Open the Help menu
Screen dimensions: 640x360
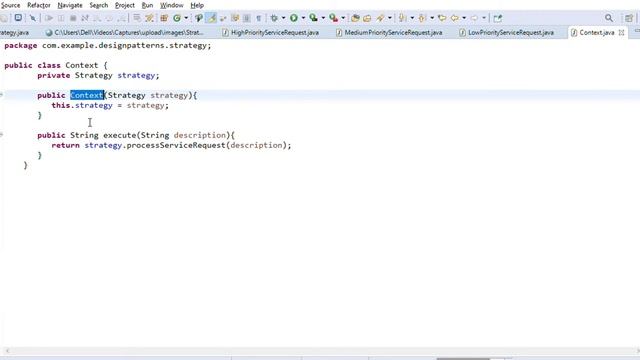197,5
